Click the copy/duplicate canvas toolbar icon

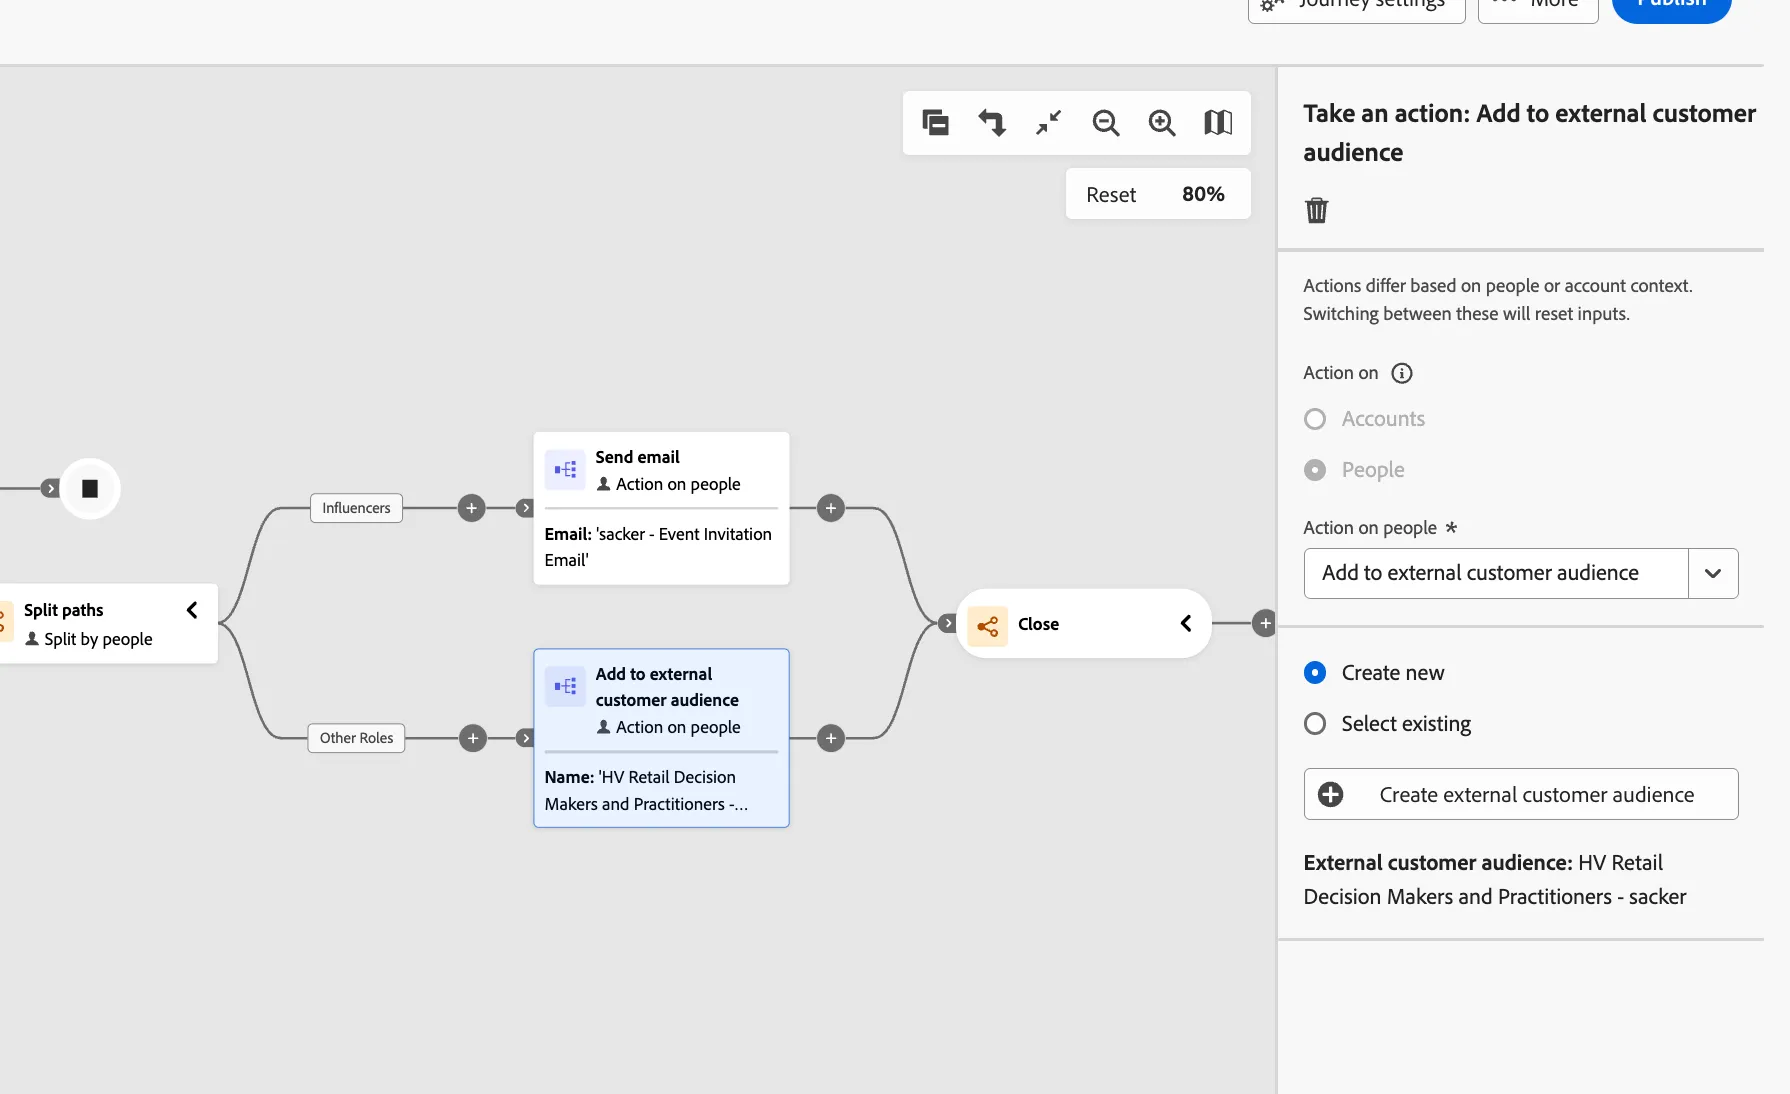[x=935, y=123]
